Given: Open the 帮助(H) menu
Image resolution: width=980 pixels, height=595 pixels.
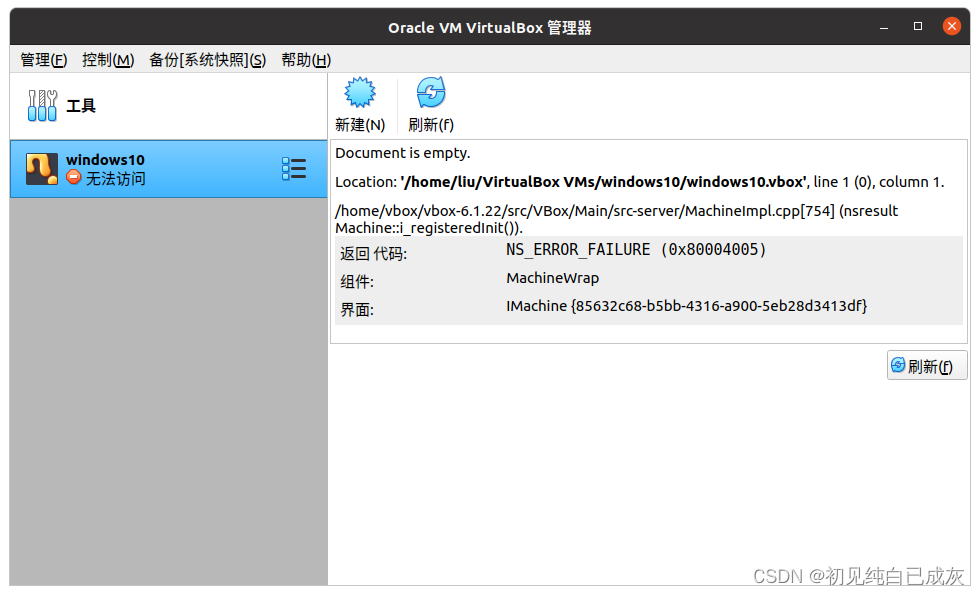Looking at the screenshot, I should tap(306, 60).
